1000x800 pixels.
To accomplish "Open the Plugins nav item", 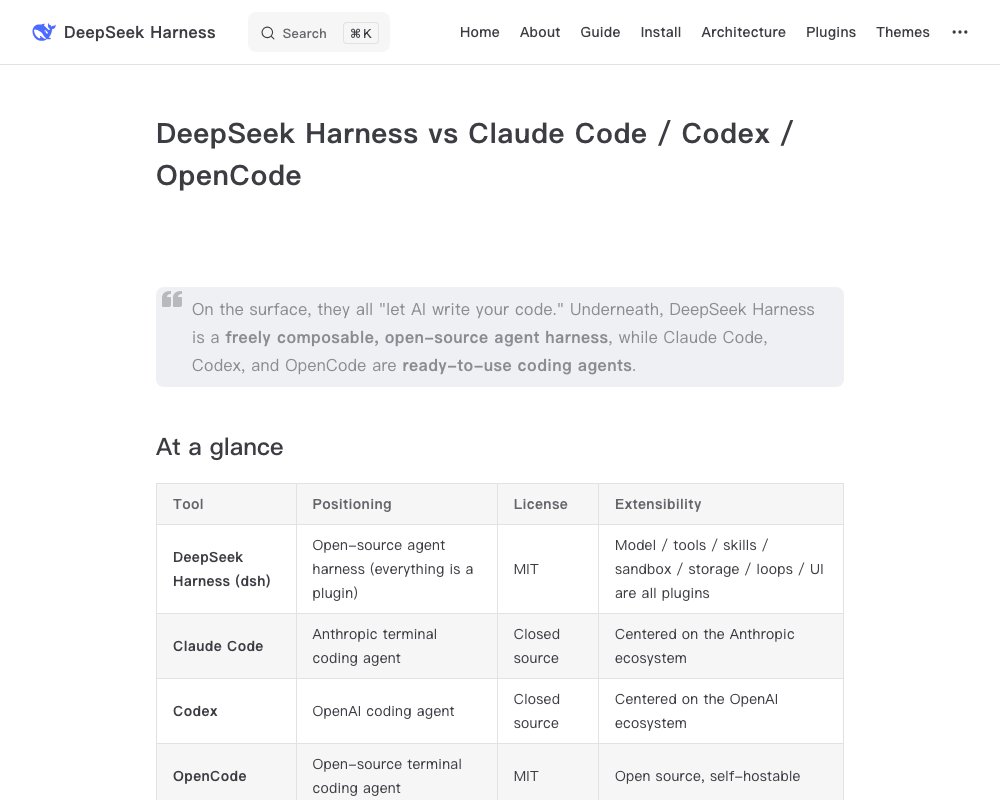I will pyautogui.click(x=831, y=32).
